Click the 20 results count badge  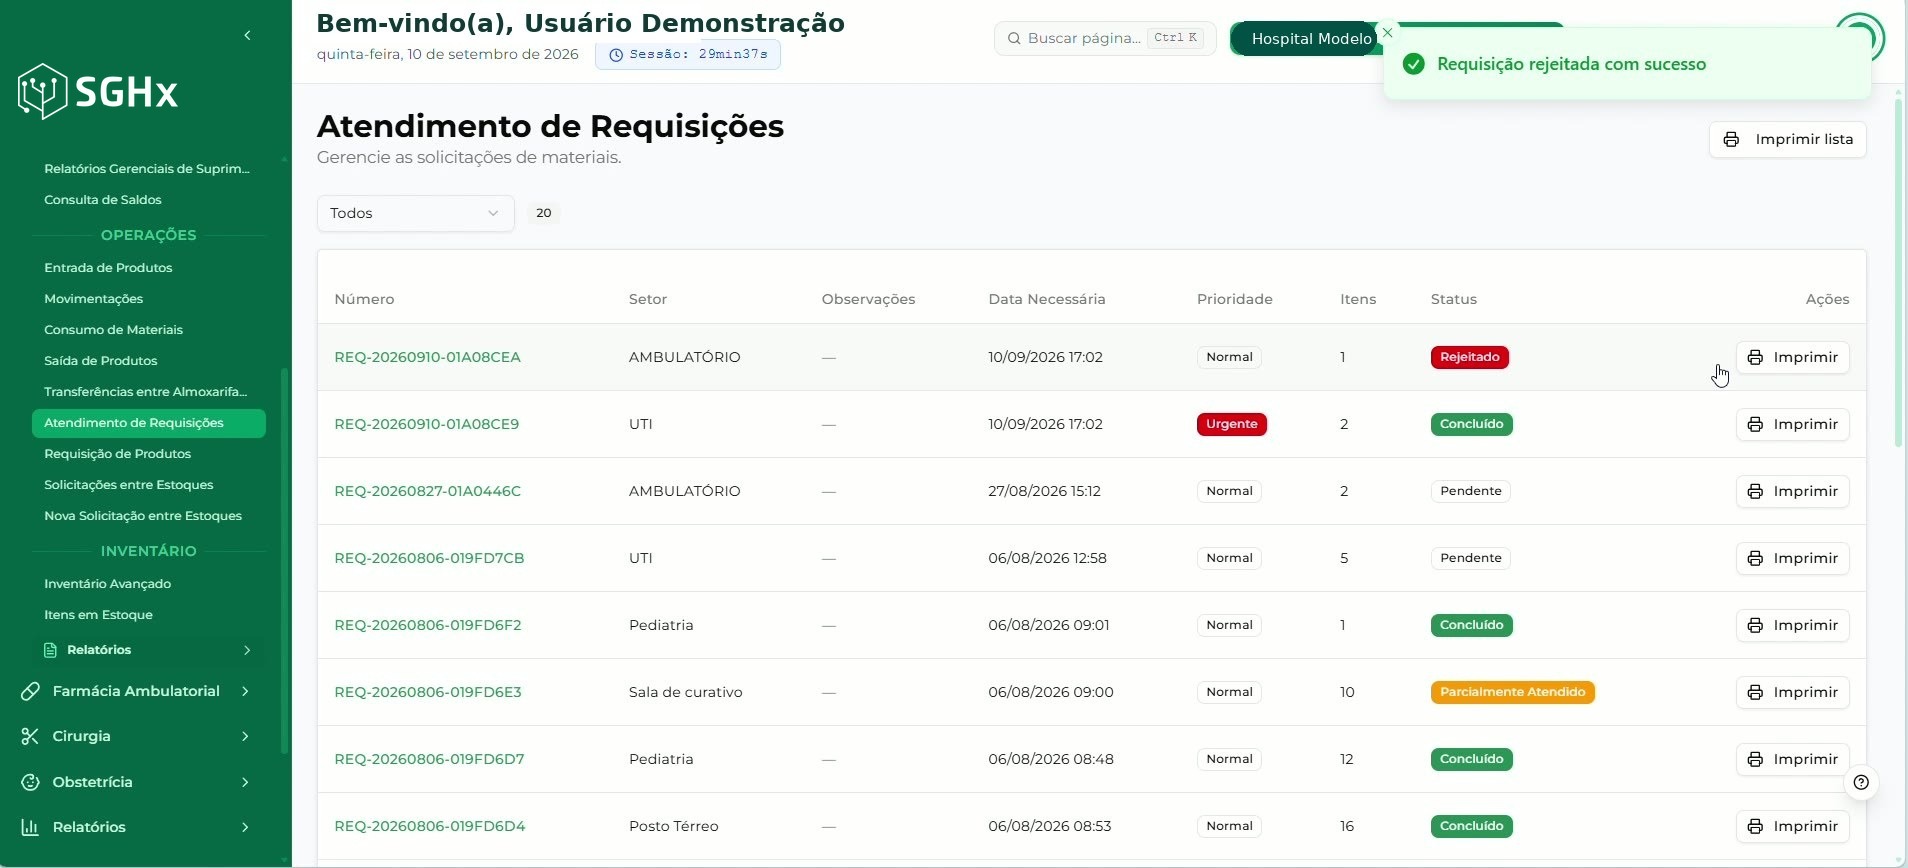(x=543, y=213)
